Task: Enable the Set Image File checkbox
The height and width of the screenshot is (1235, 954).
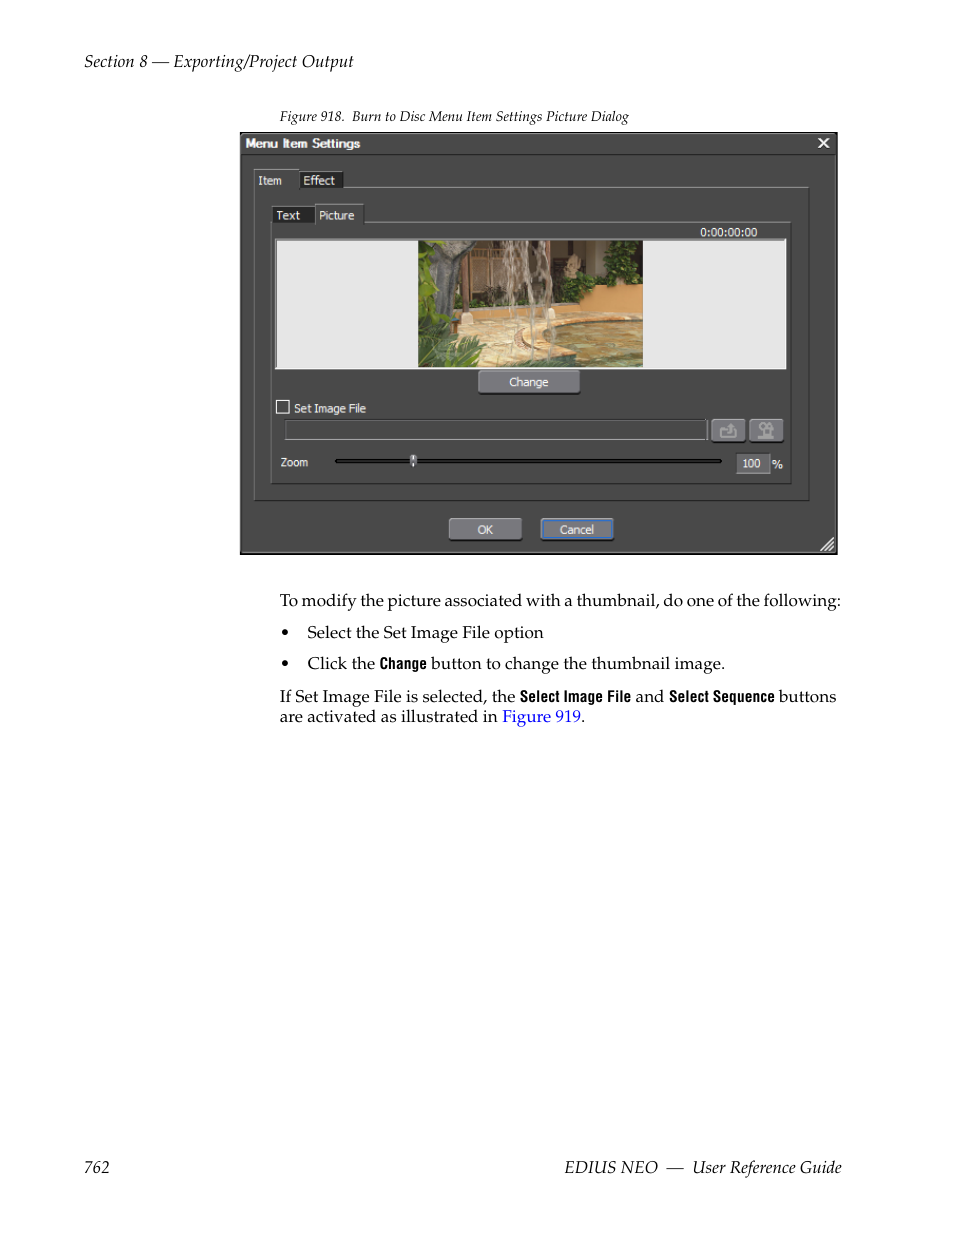Action: click(283, 407)
